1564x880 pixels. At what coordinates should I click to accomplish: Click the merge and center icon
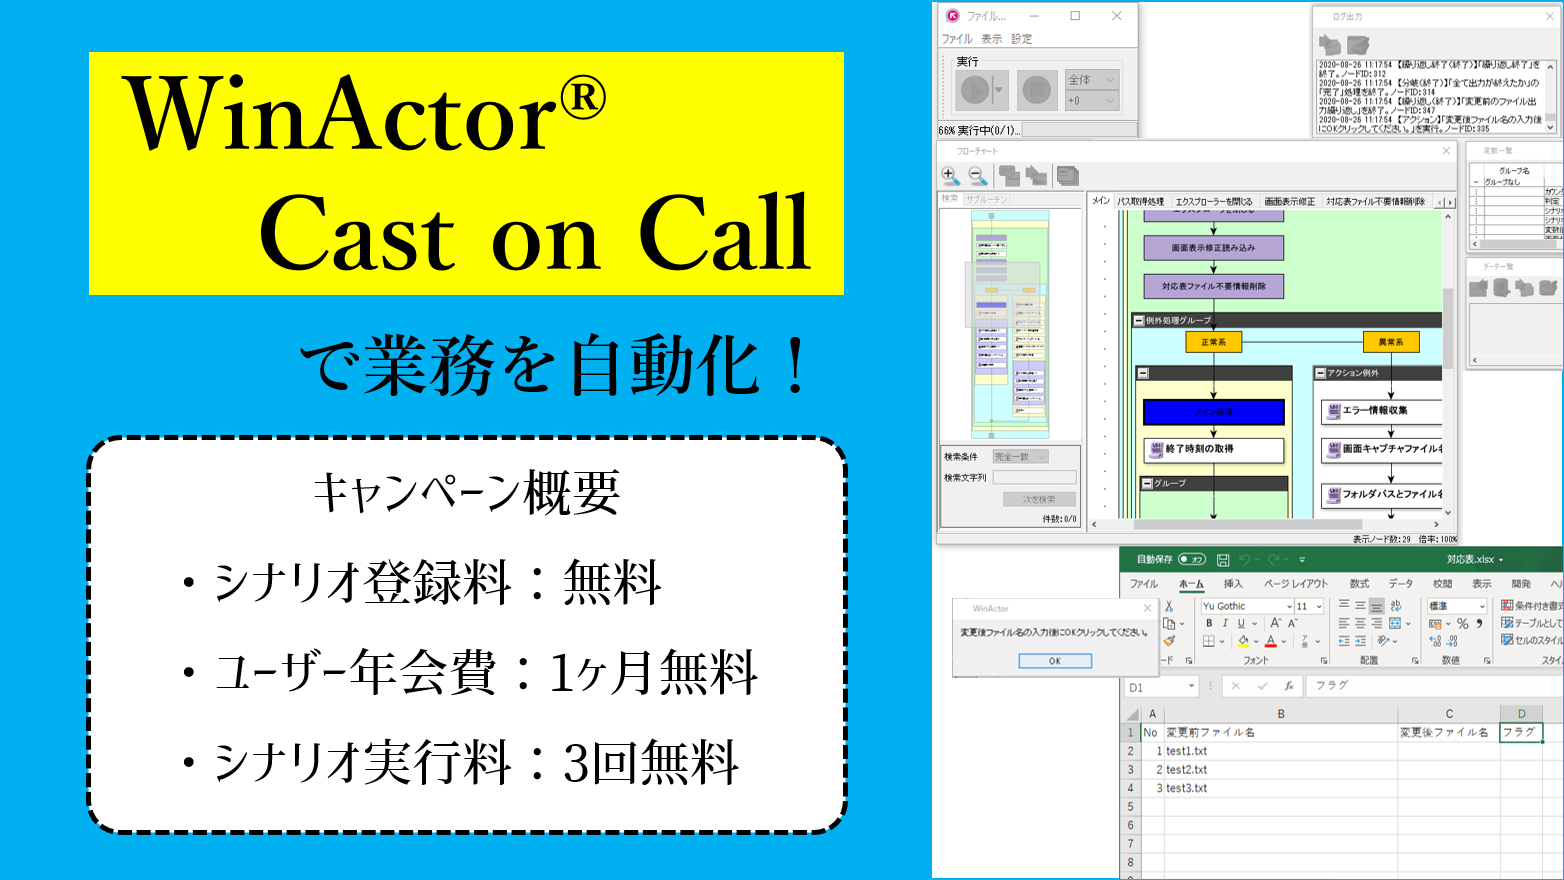tap(1395, 623)
